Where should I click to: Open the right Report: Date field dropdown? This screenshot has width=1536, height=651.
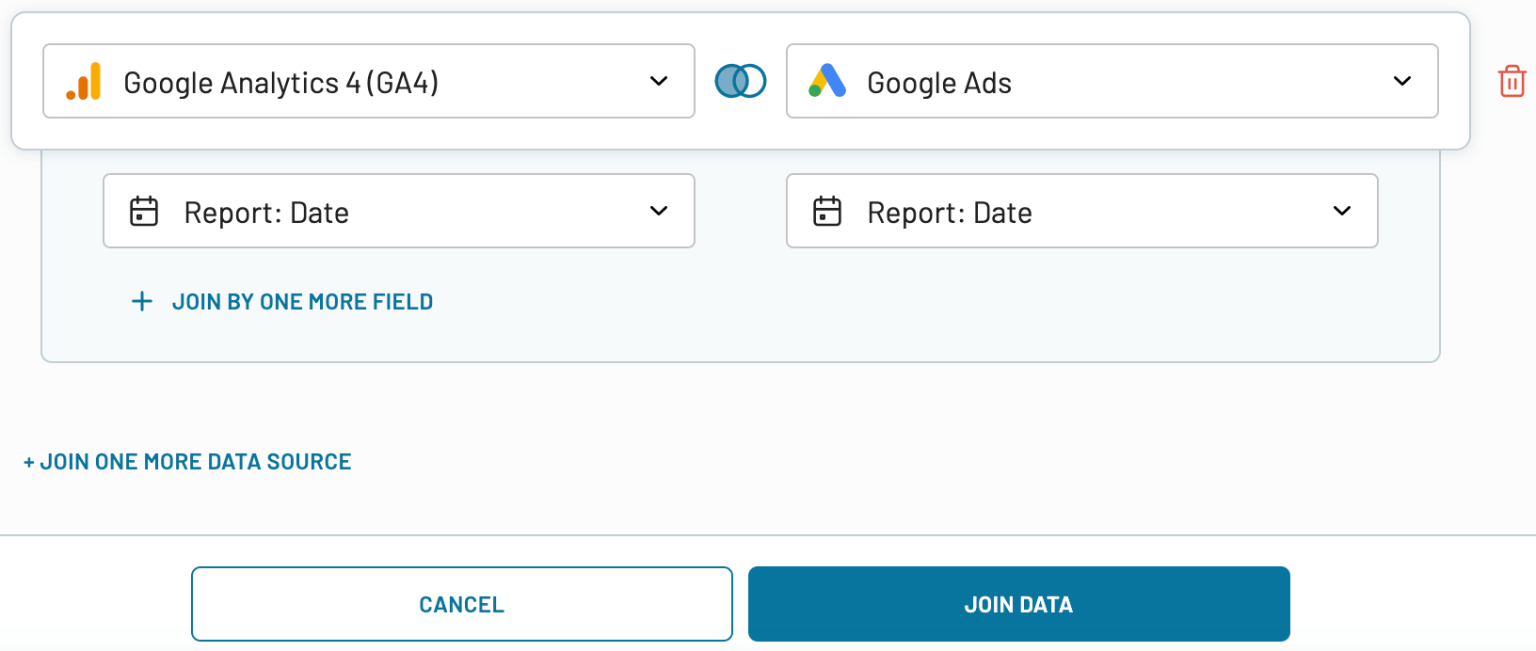[1082, 211]
